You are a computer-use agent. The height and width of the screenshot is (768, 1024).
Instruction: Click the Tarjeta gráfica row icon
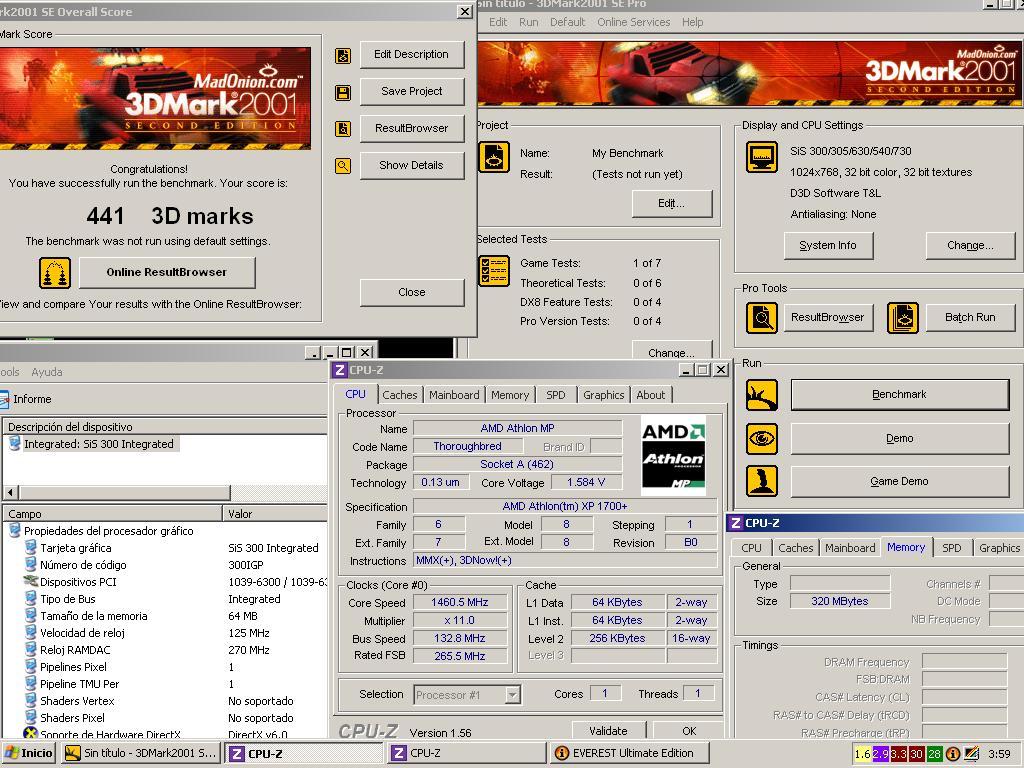tap(30, 547)
